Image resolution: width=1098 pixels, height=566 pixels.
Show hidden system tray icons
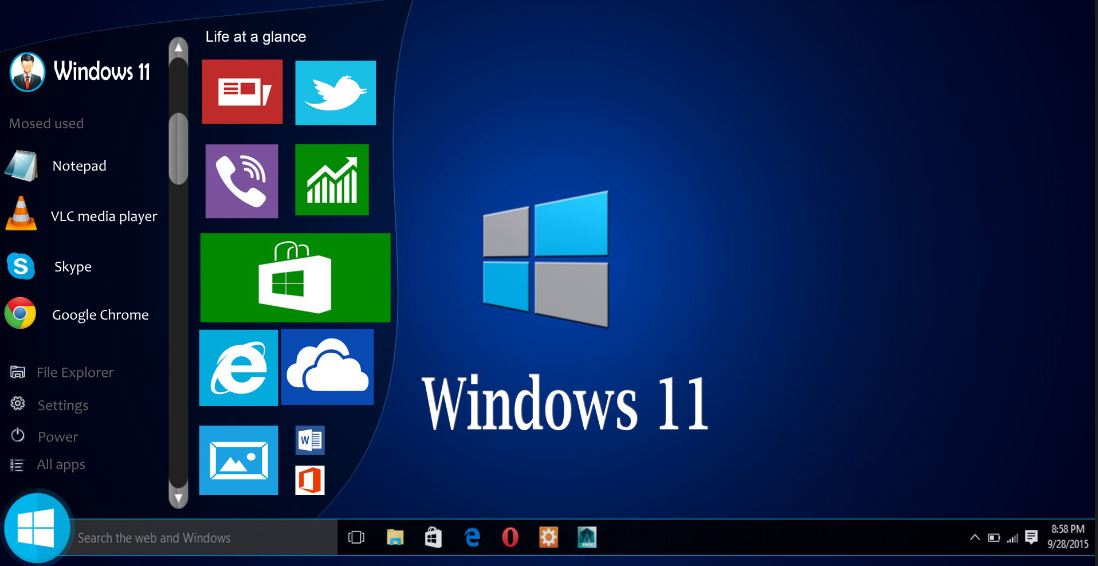pos(975,538)
